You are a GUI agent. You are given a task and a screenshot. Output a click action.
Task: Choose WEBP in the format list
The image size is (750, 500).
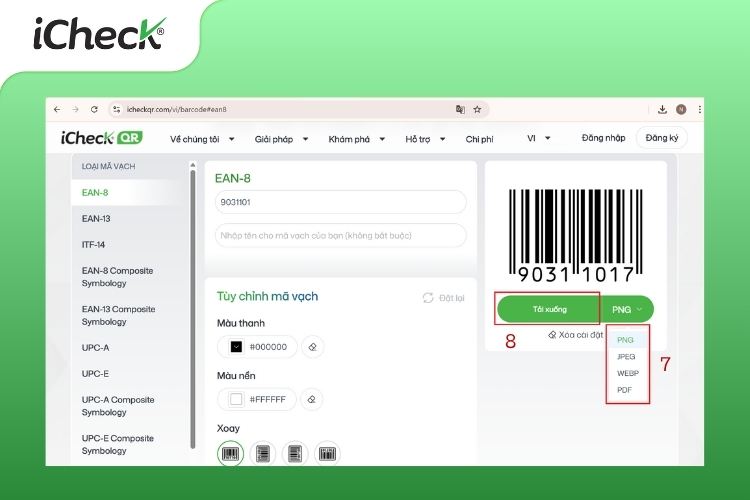[628, 373]
